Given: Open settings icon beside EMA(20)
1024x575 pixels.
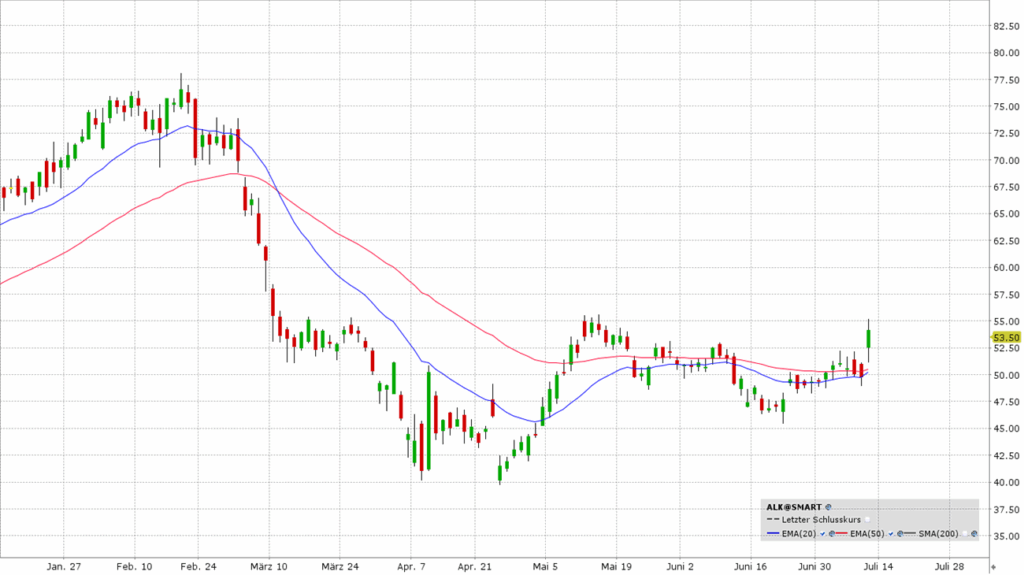Looking at the screenshot, I should tap(832, 534).
